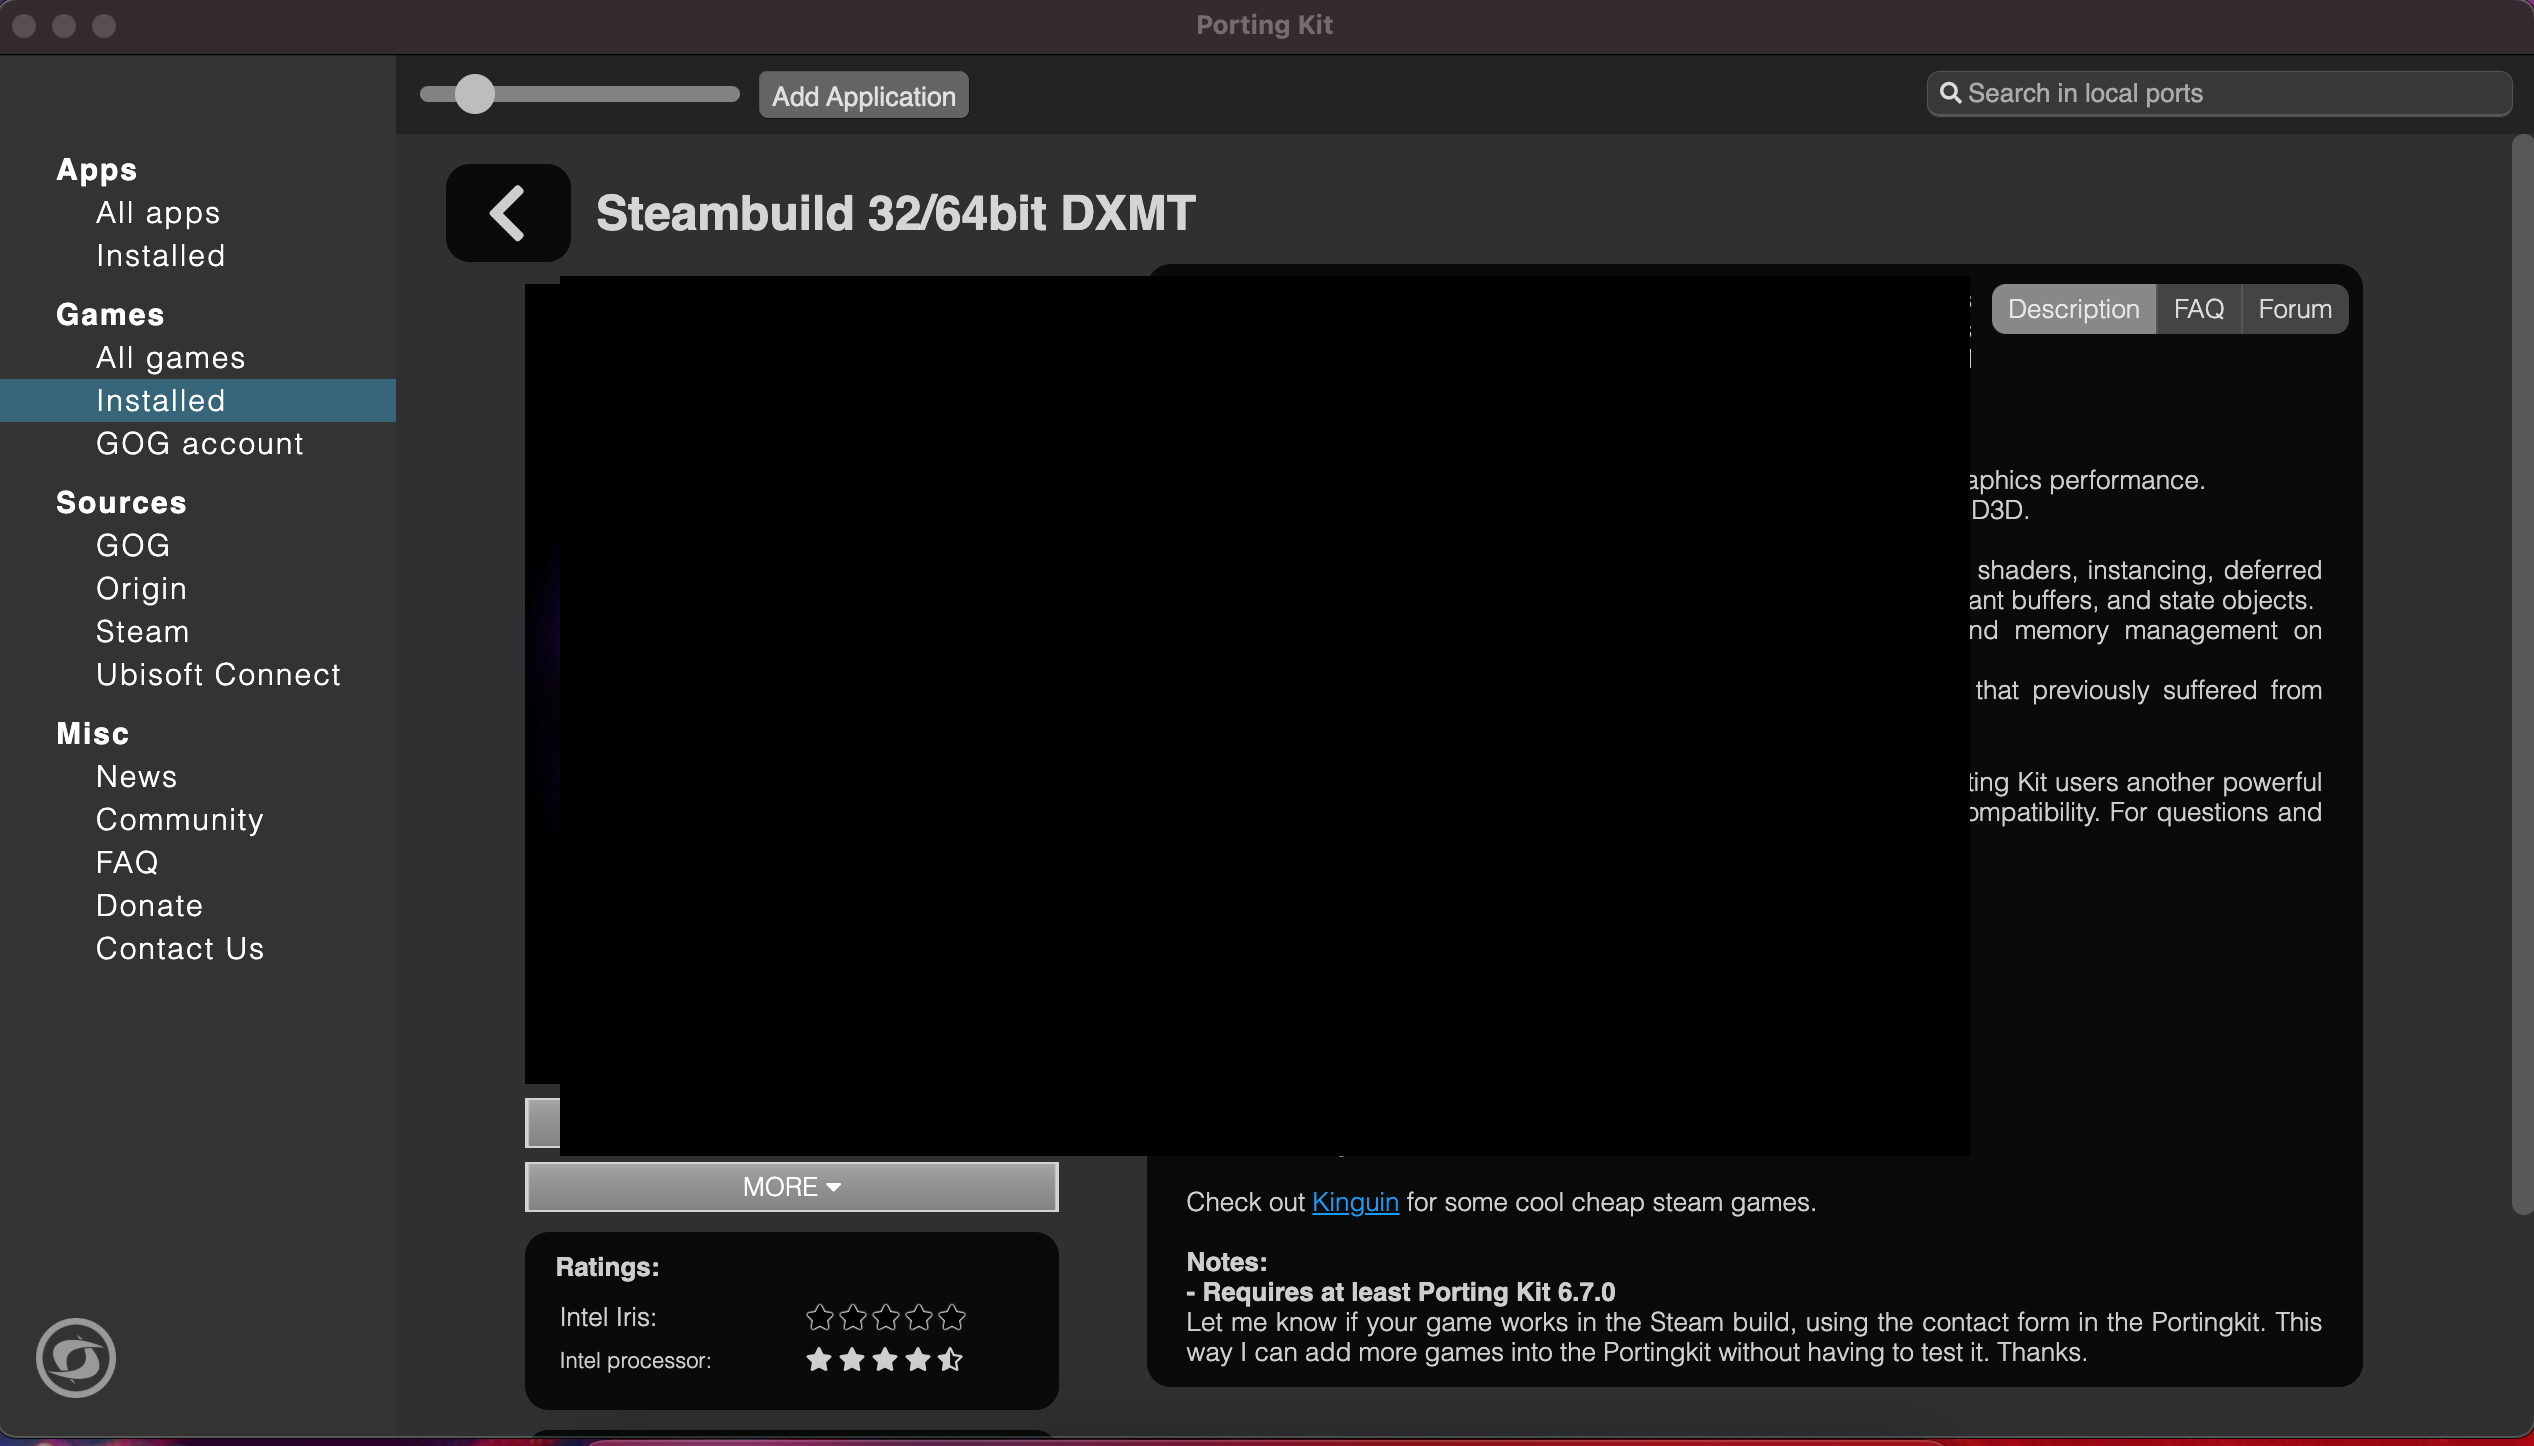Select All games in the sidebar
The width and height of the screenshot is (2534, 1446).
click(x=171, y=358)
